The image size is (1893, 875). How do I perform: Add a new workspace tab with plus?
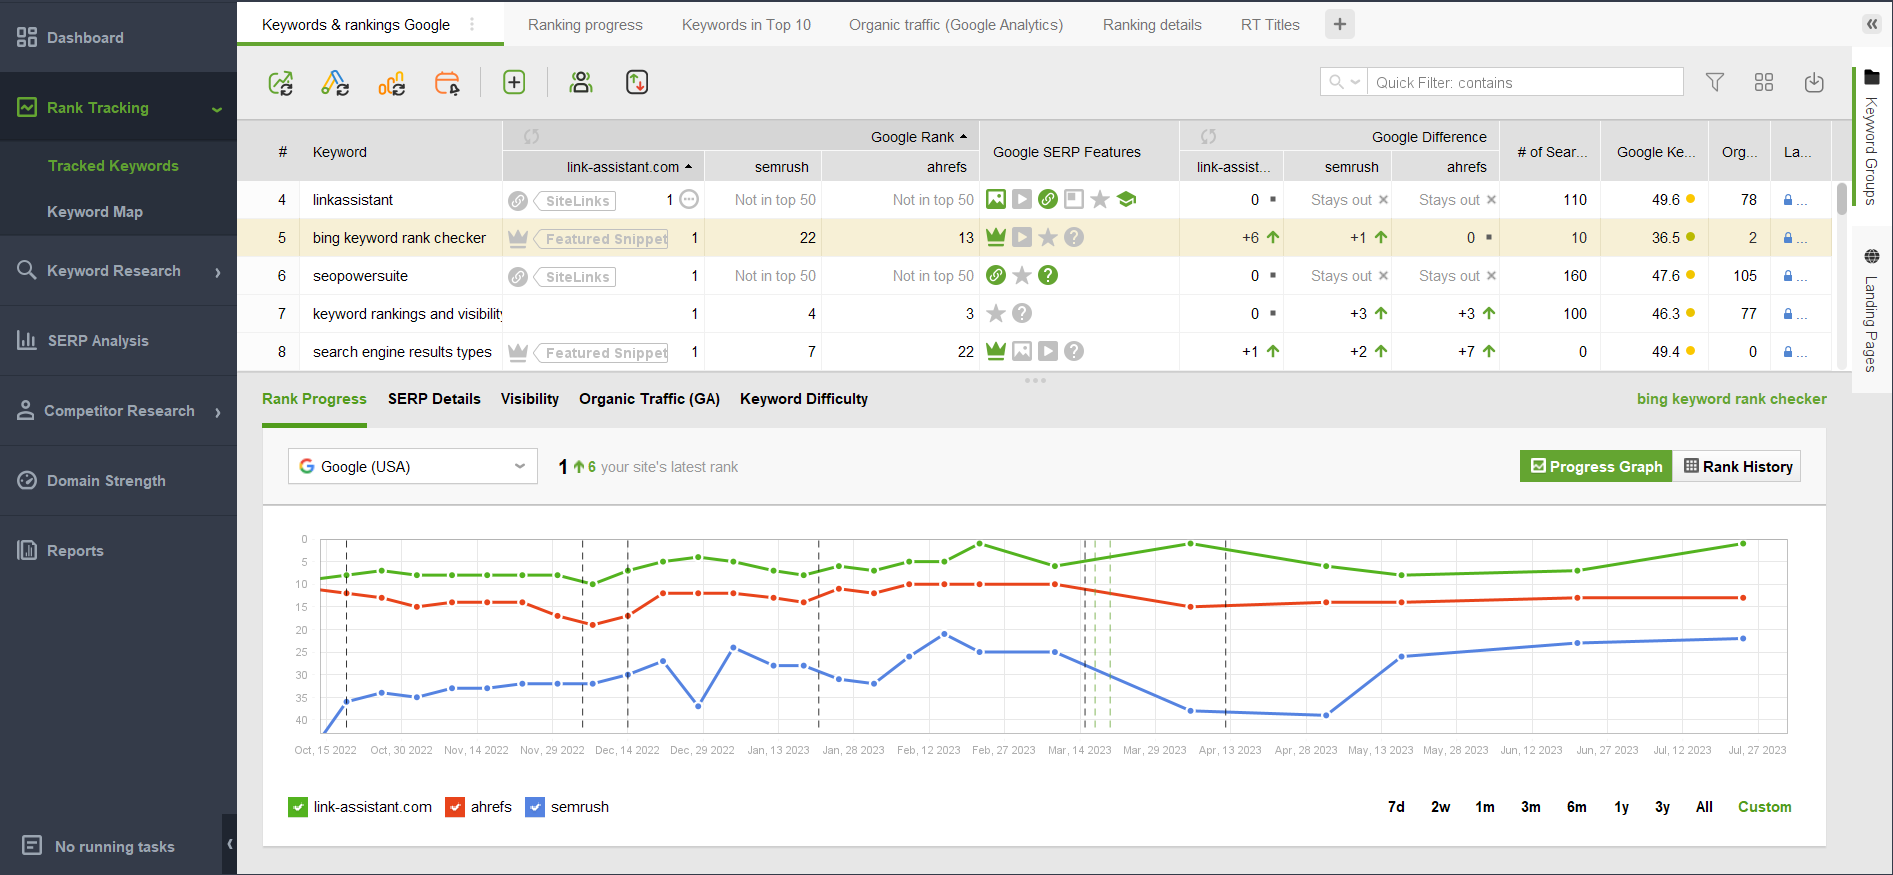point(1340,24)
